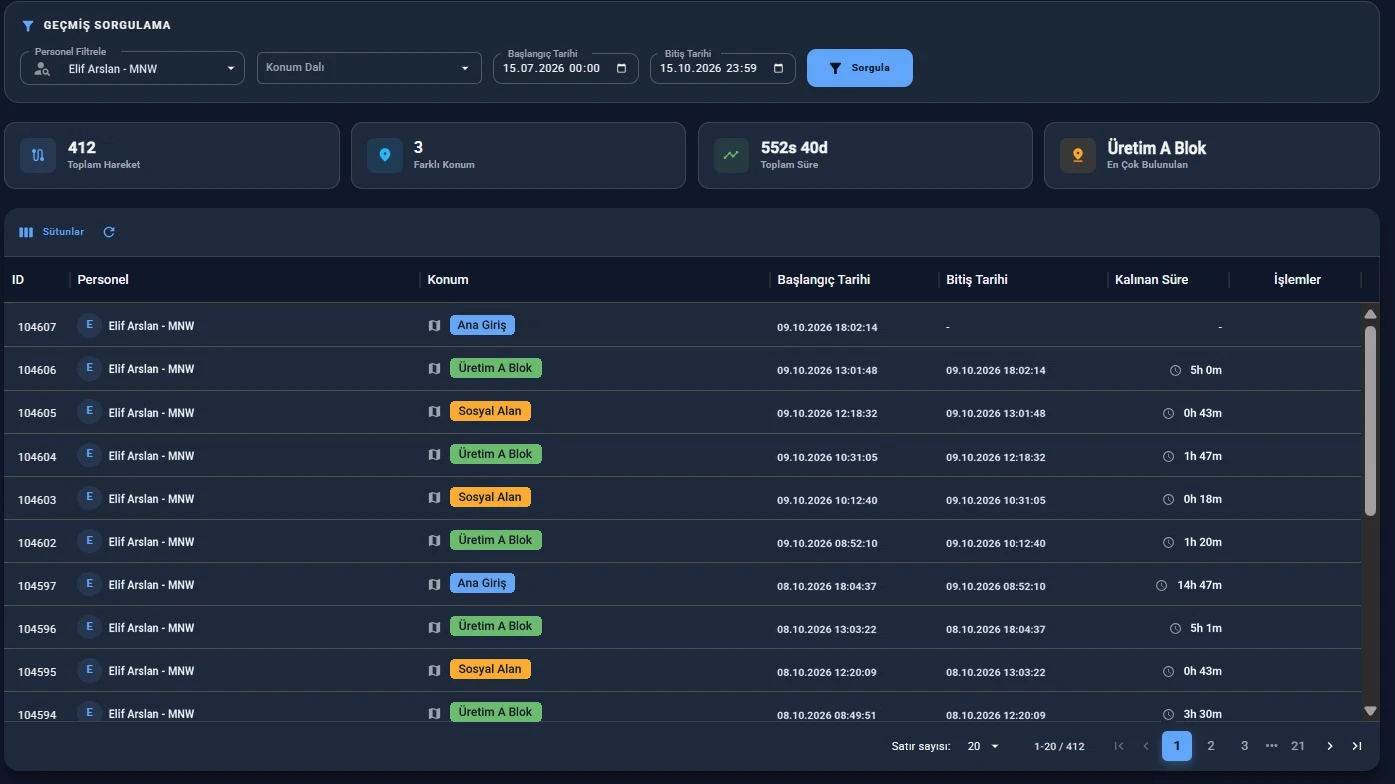1395x784 pixels.
Task: Click Sosyal Alan tag in row 104605
Action: (490, 411)
